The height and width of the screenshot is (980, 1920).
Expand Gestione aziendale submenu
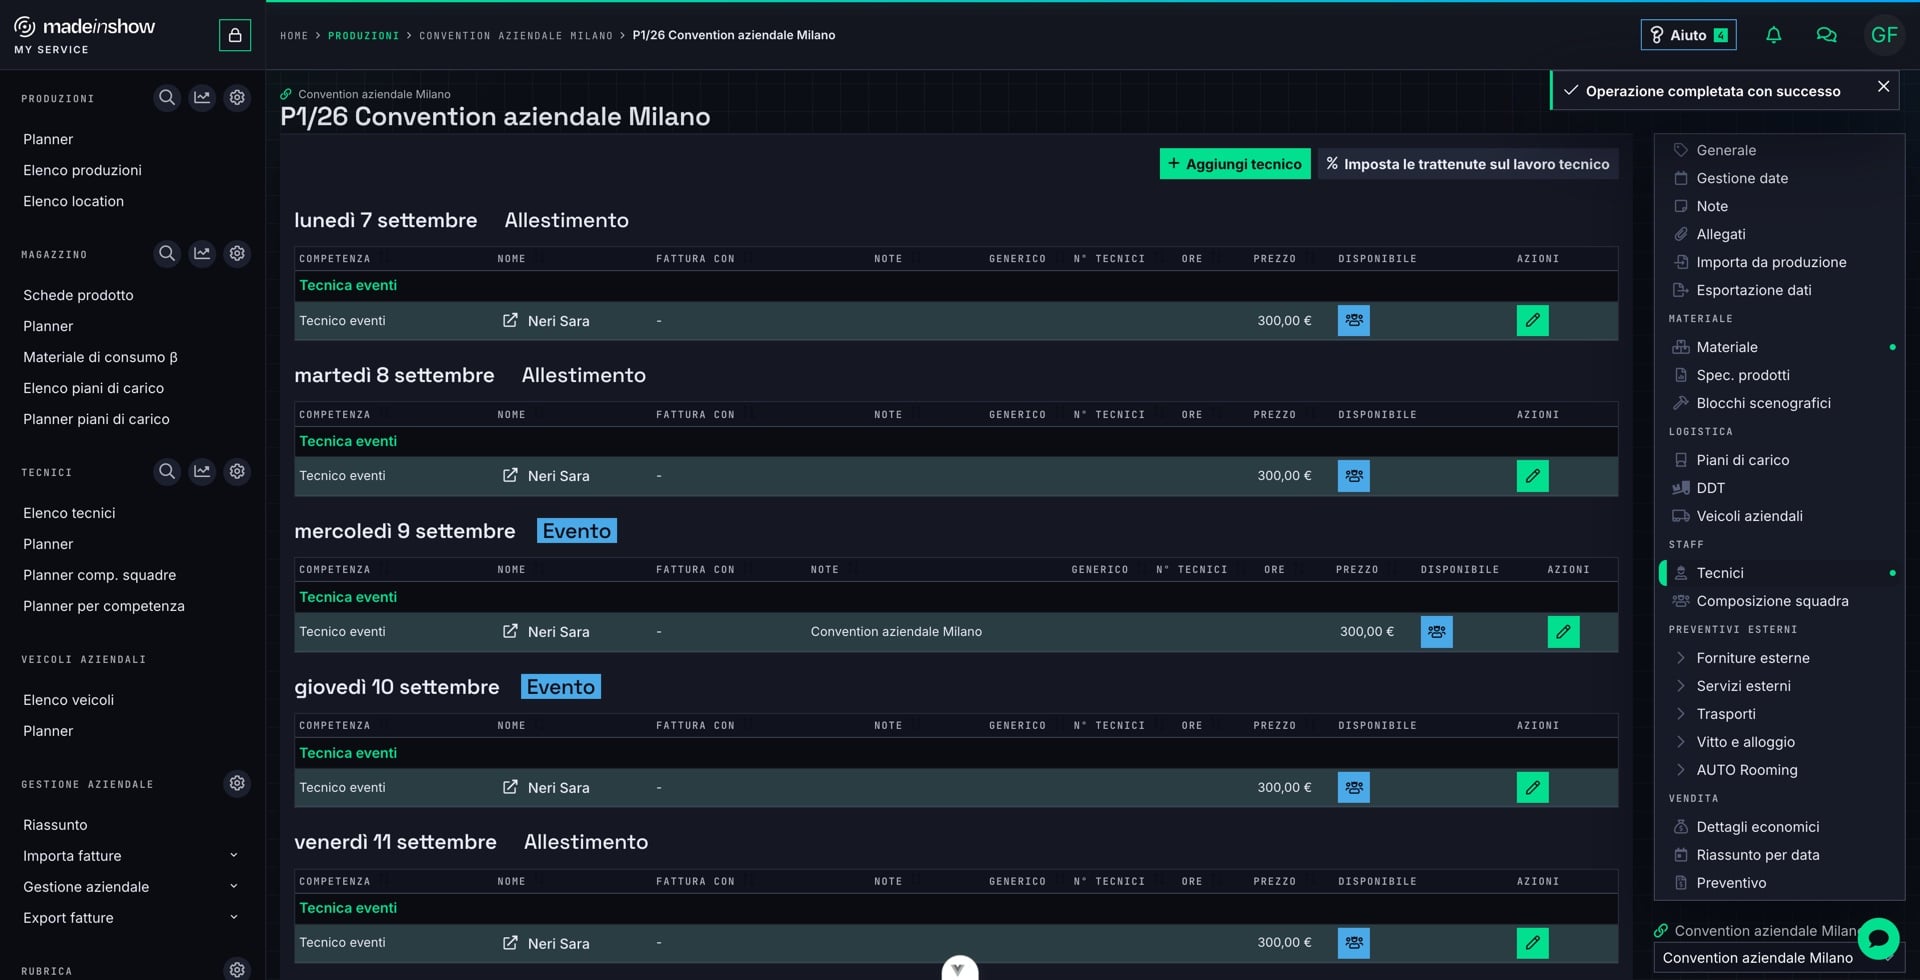234,886
